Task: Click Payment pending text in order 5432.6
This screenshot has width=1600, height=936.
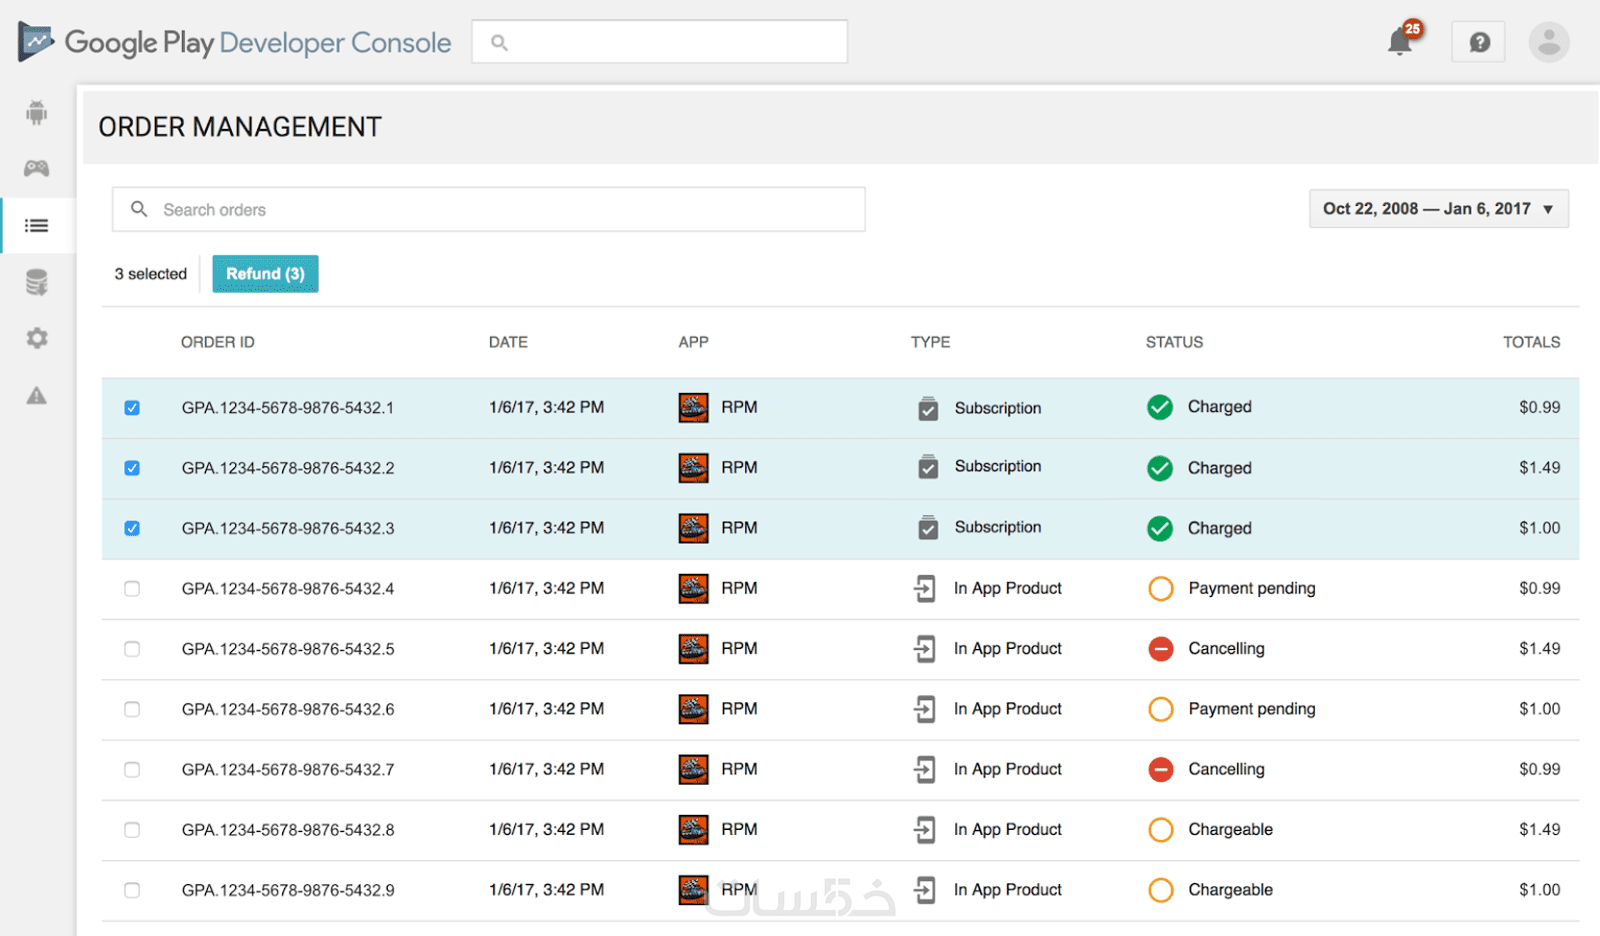Action: pos(1252,709)
